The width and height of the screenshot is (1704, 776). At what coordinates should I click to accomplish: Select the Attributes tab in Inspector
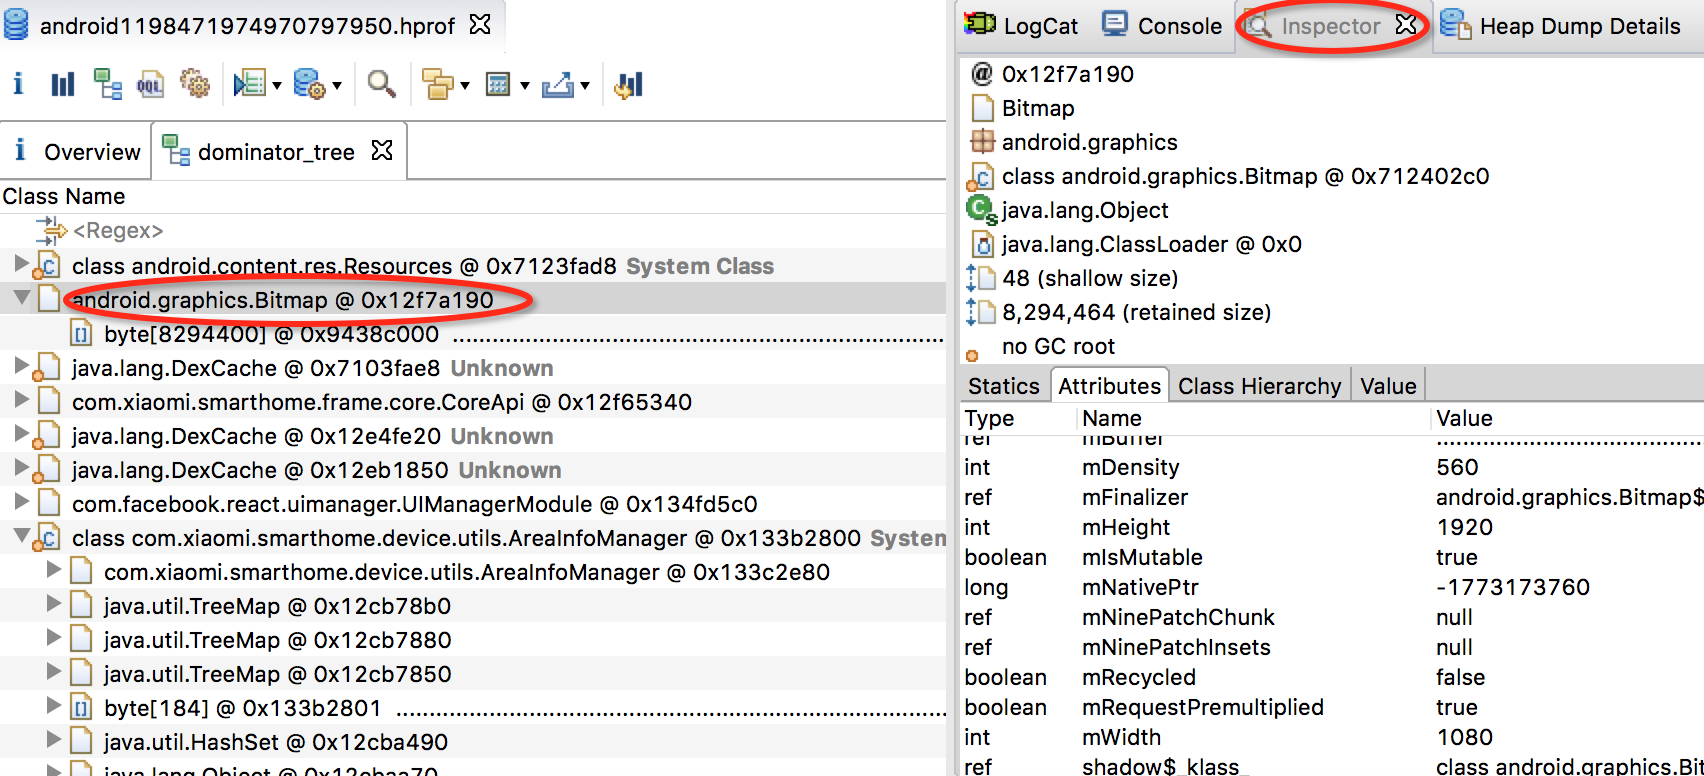tap(1110, 386)
